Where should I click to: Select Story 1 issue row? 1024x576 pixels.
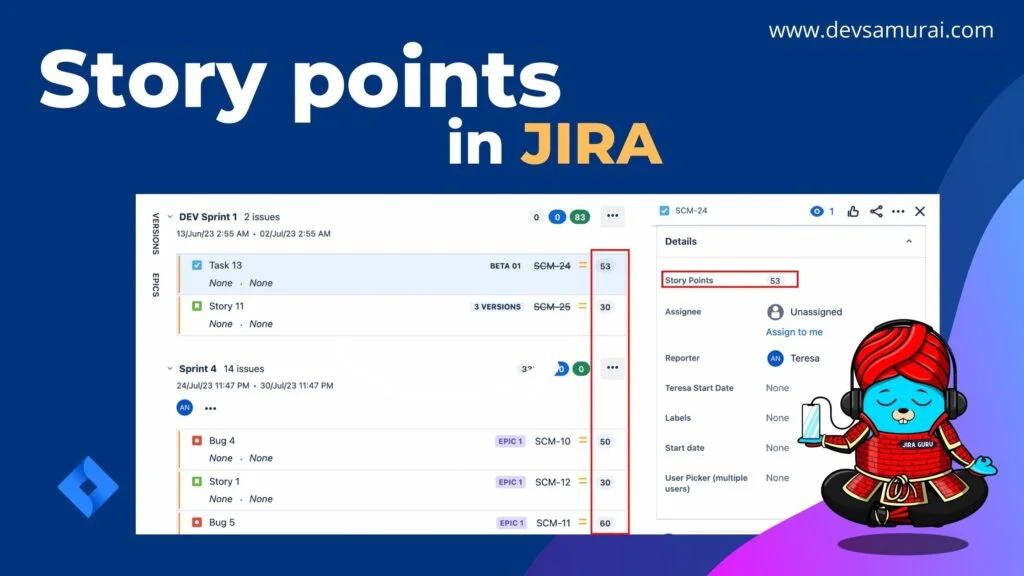(402, 490)
